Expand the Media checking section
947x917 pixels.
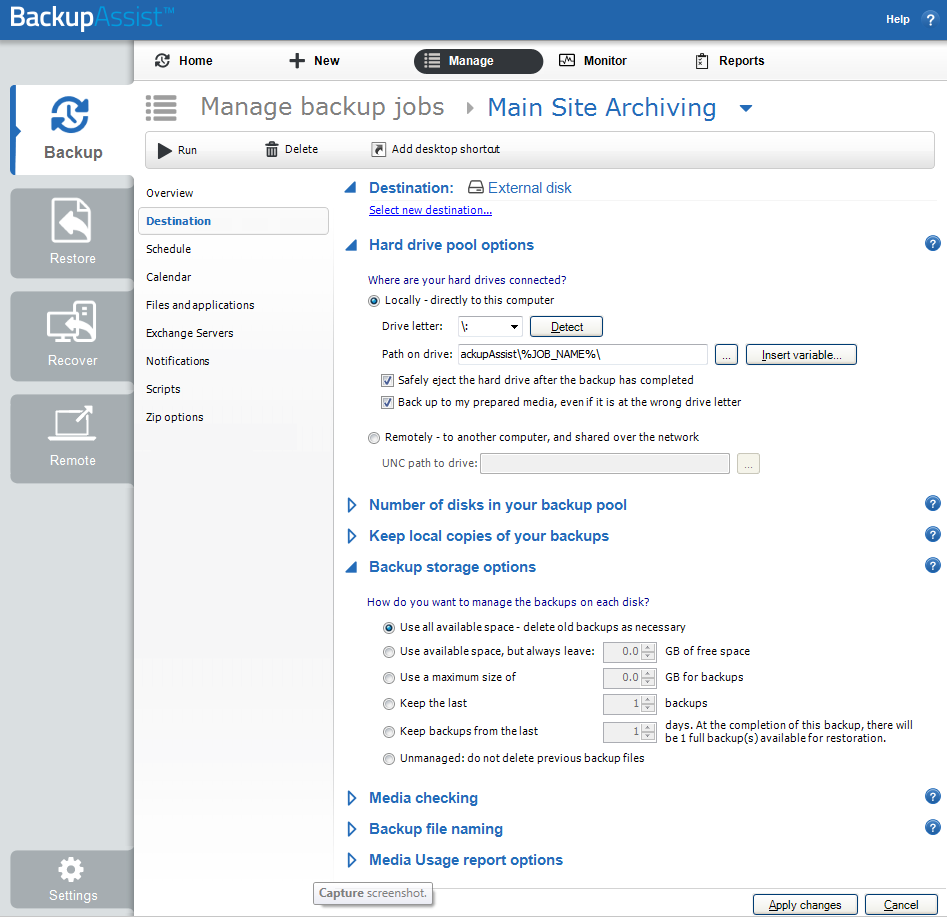coord(352,798)
